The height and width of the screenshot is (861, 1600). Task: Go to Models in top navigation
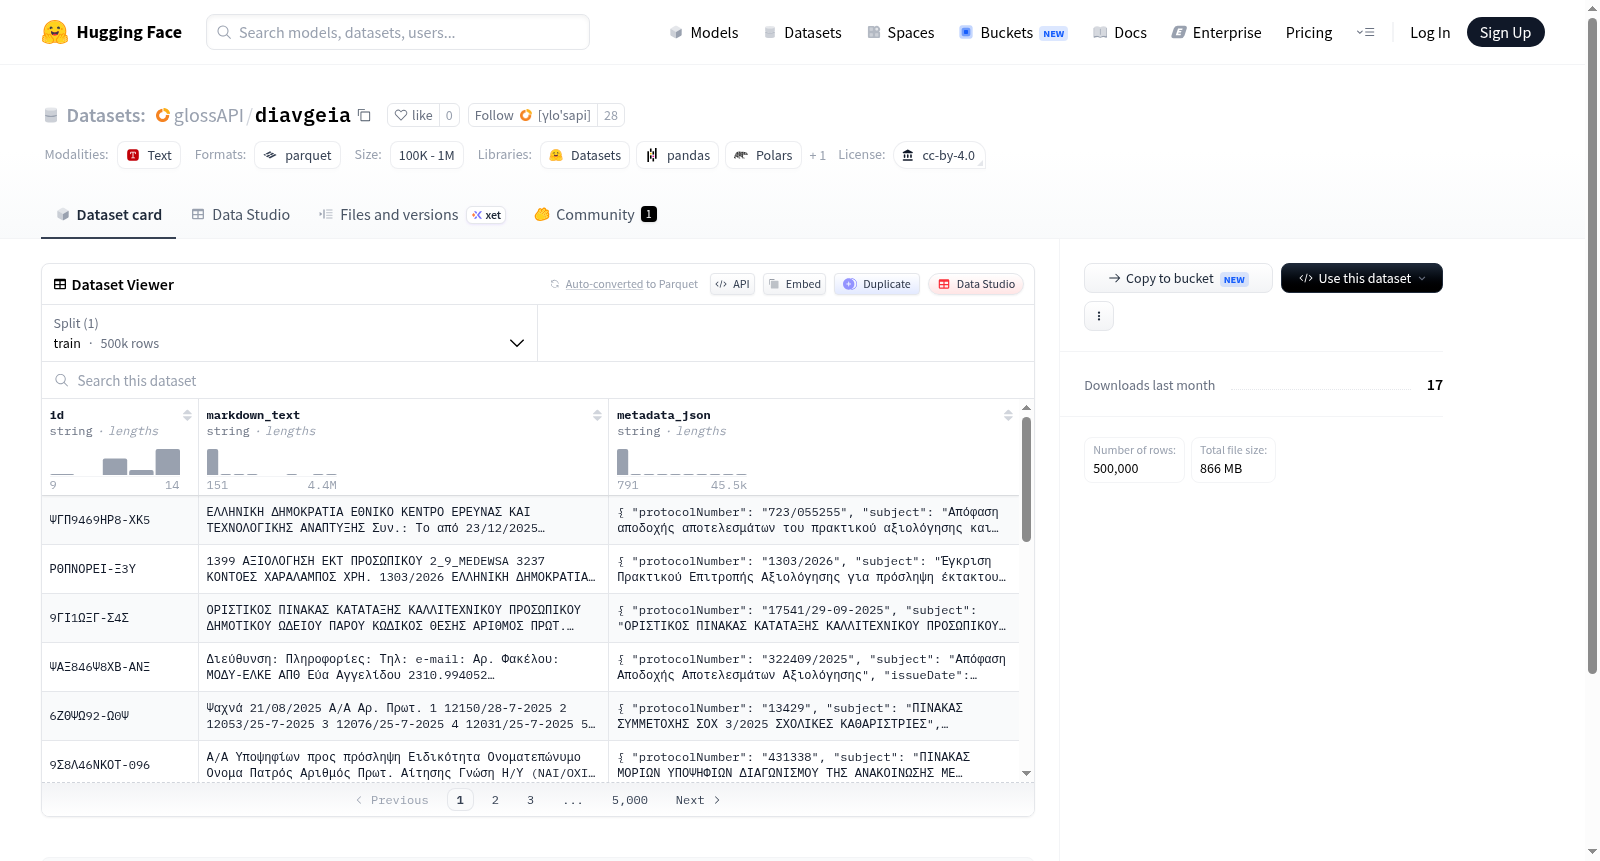(x=704, y=33)
